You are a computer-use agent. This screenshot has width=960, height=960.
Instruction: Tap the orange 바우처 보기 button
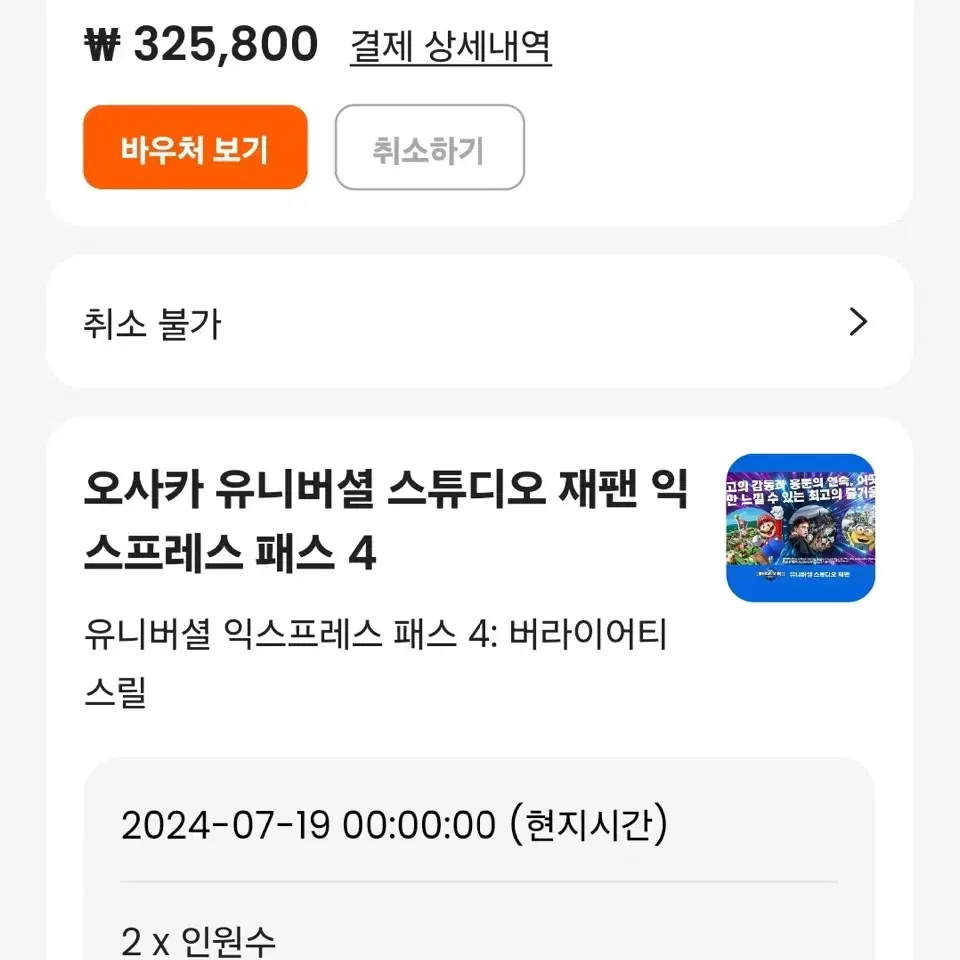point(195,147)
